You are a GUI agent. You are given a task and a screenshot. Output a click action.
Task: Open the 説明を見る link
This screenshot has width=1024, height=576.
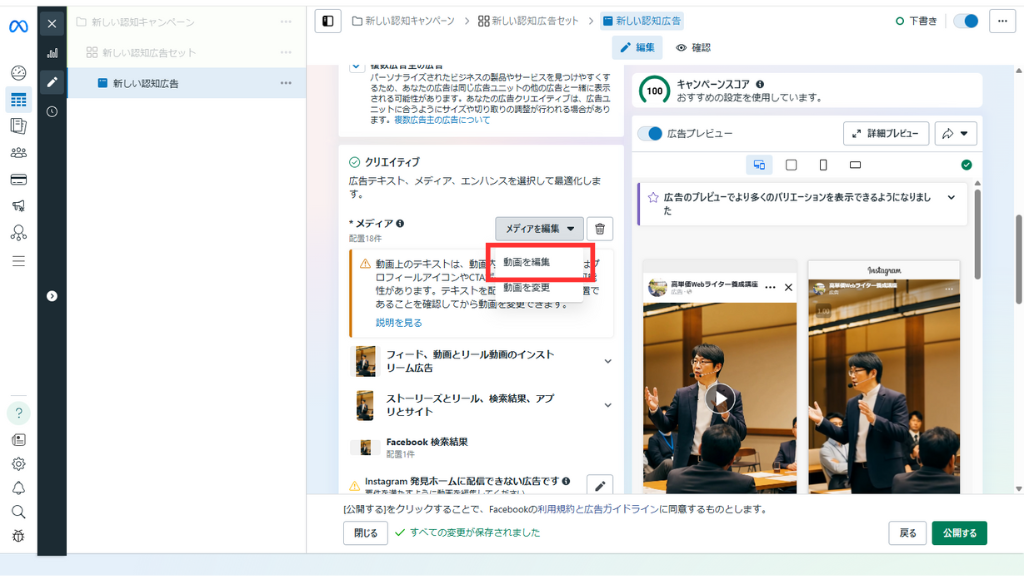point(399,323)
